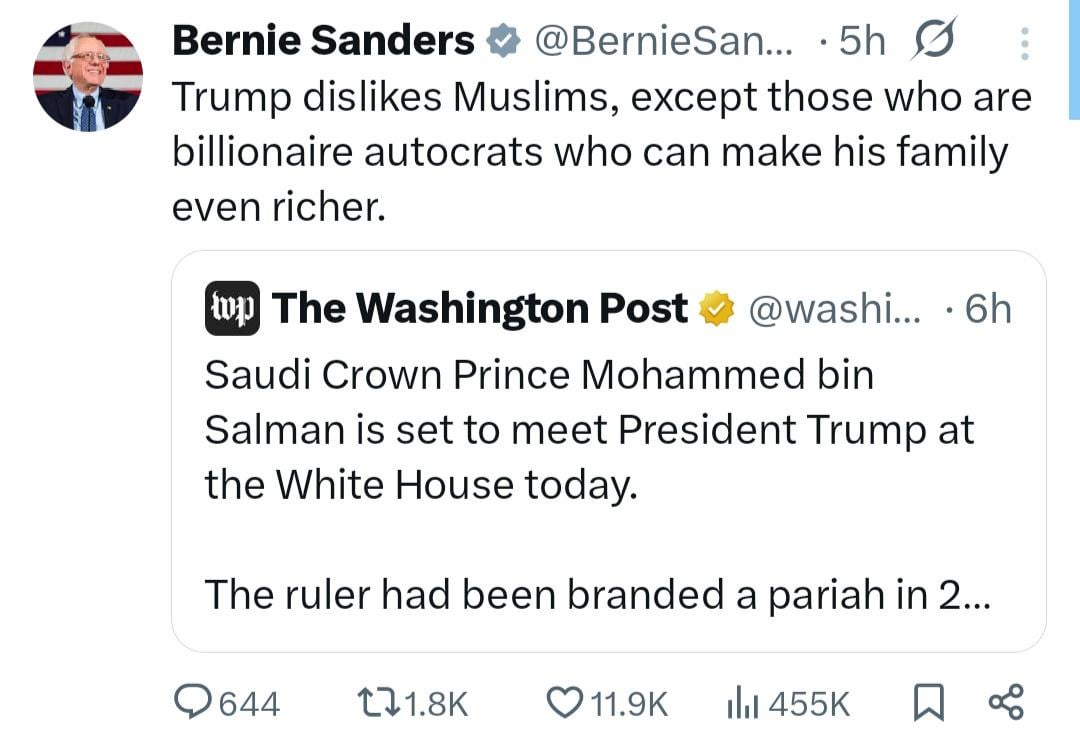Click the Washington Post logo avatar
Viewport: 1080px width, 738px height.
click(x=231, y=308)
